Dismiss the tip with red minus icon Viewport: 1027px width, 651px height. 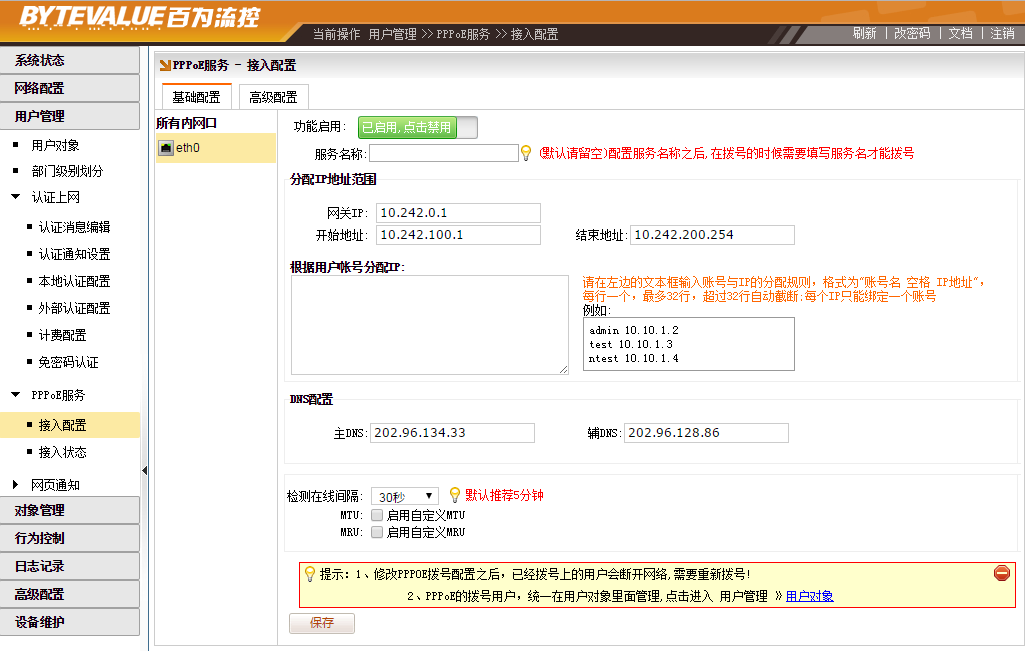tap(1001, 573)
